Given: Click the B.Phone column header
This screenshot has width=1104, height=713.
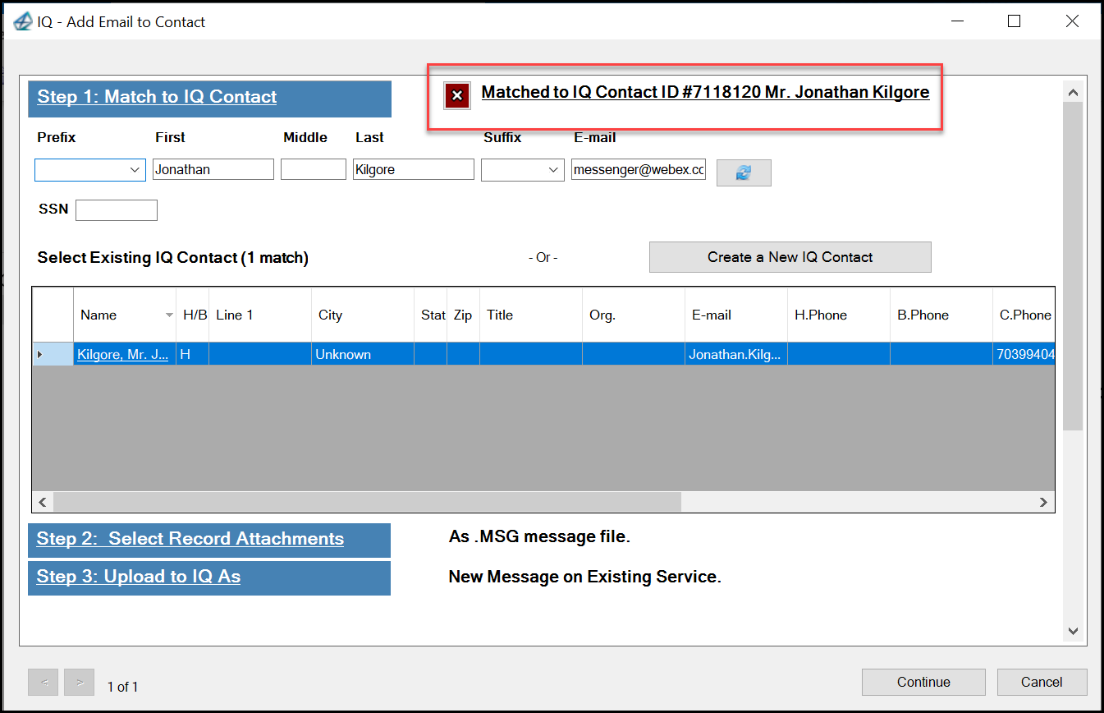Looking at the screenshot, I should click(941, 315).
